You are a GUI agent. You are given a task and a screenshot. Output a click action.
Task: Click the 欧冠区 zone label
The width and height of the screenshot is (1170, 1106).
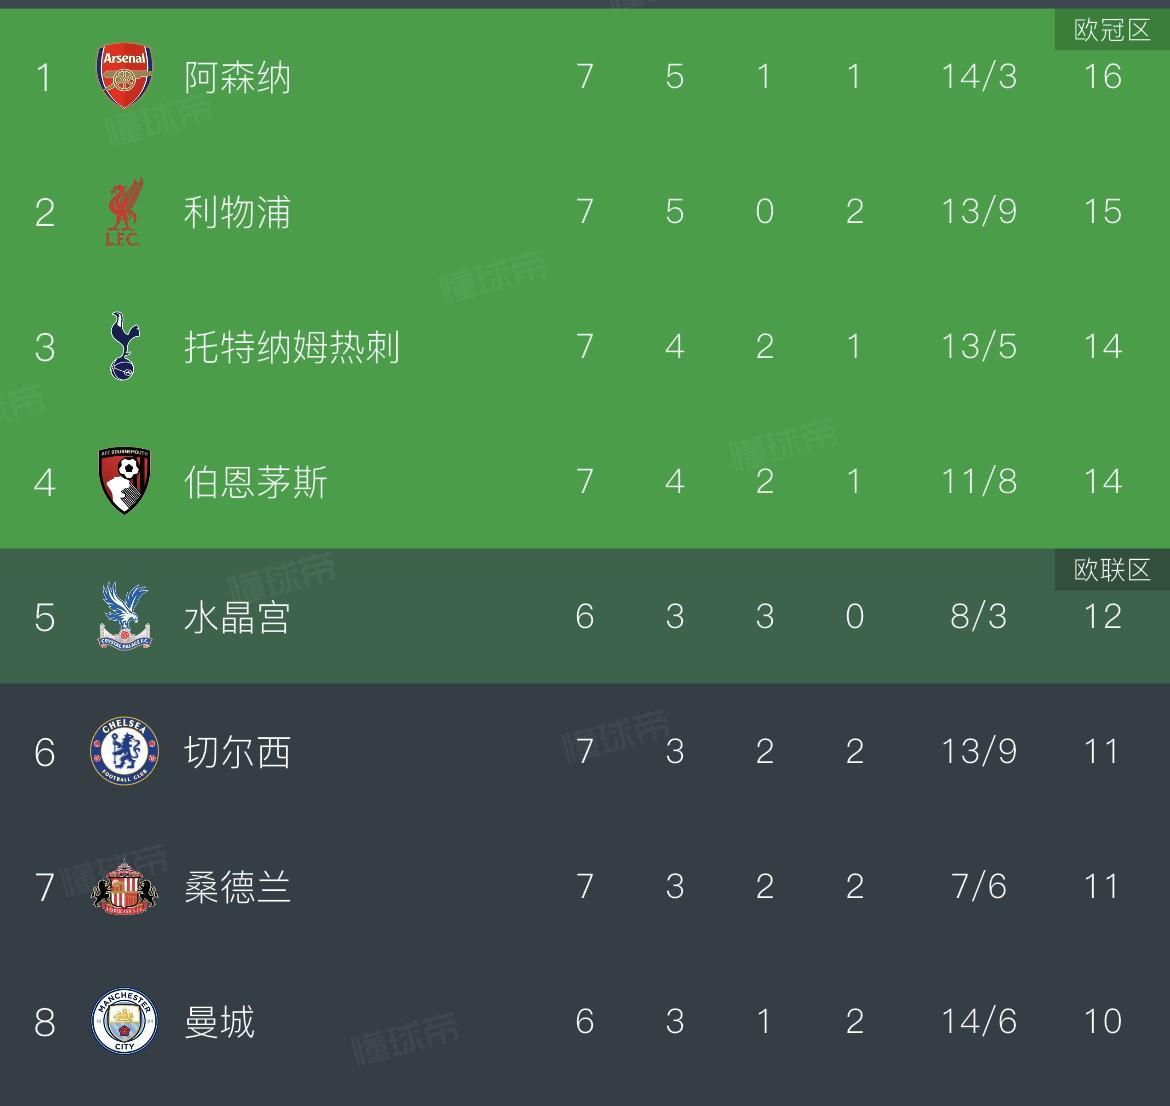click(1112, 30)
